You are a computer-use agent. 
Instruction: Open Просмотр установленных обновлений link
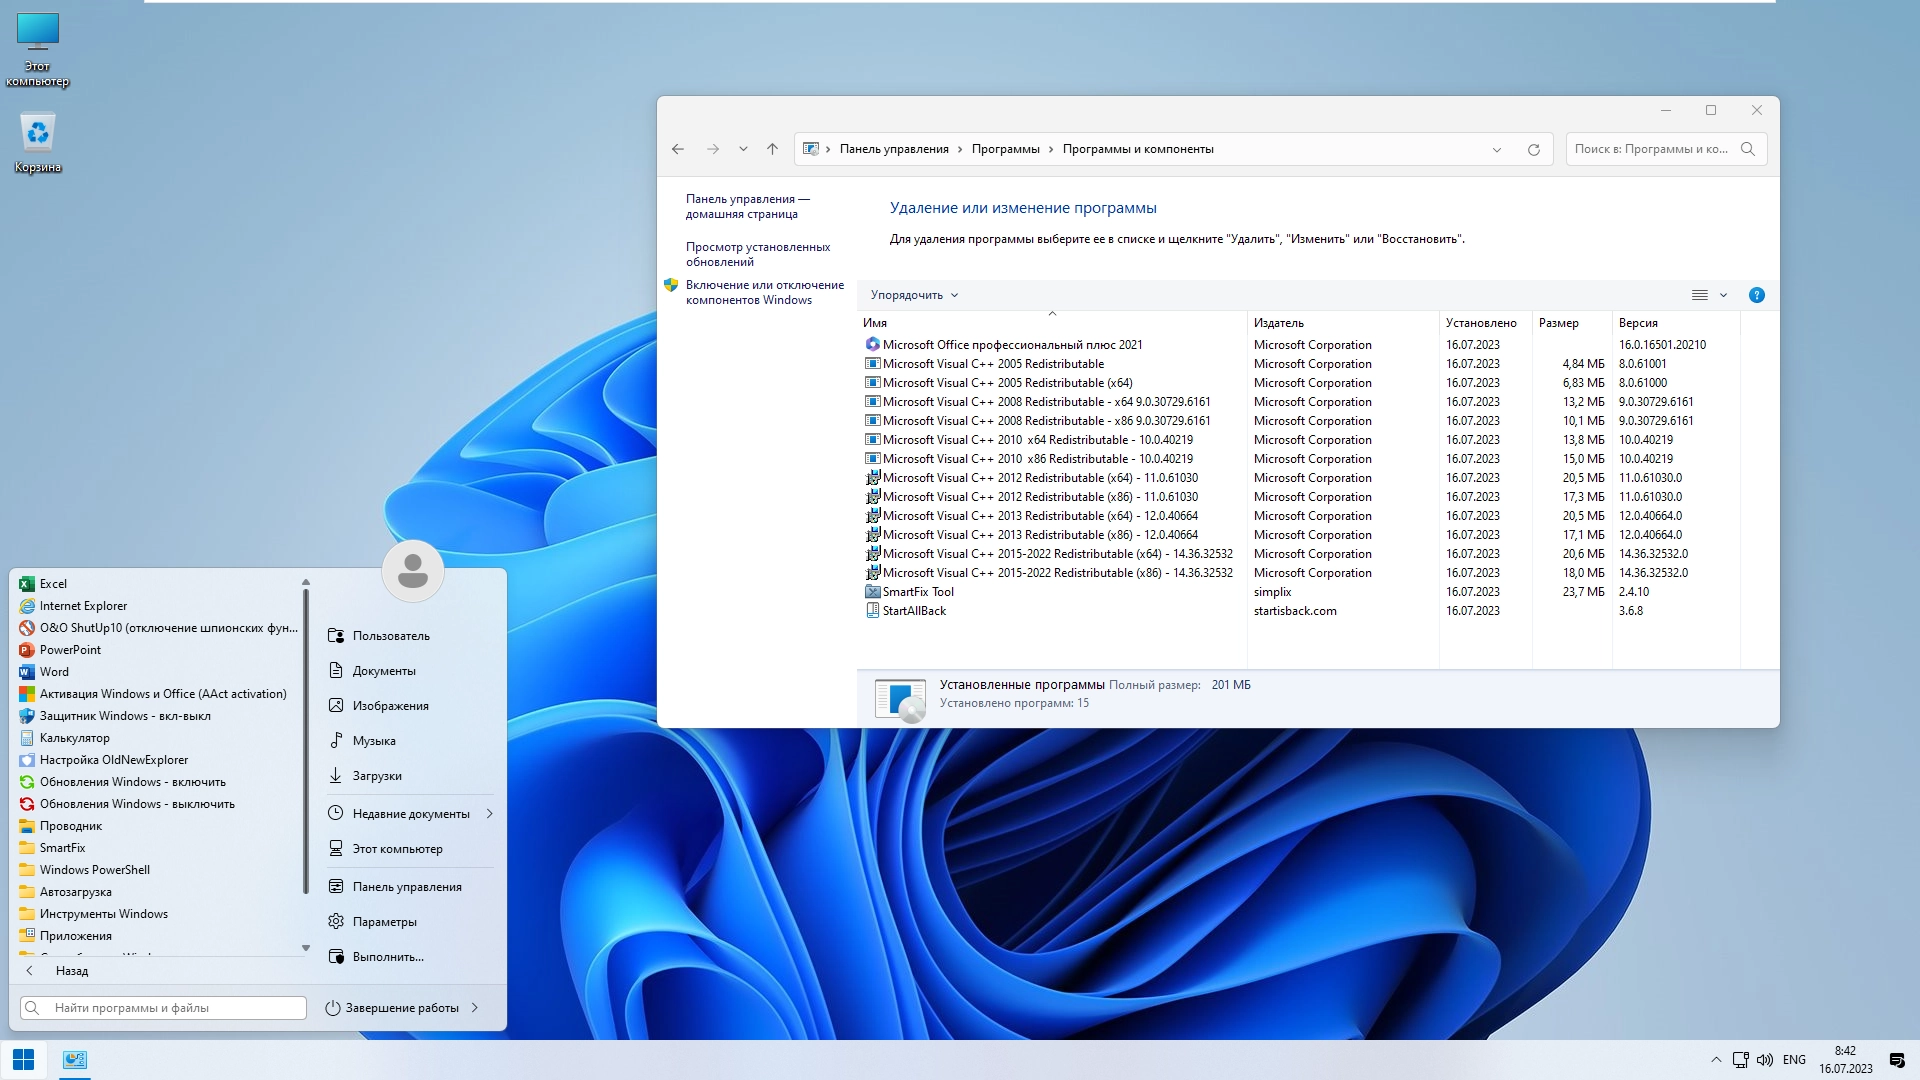tap(757, 254)
